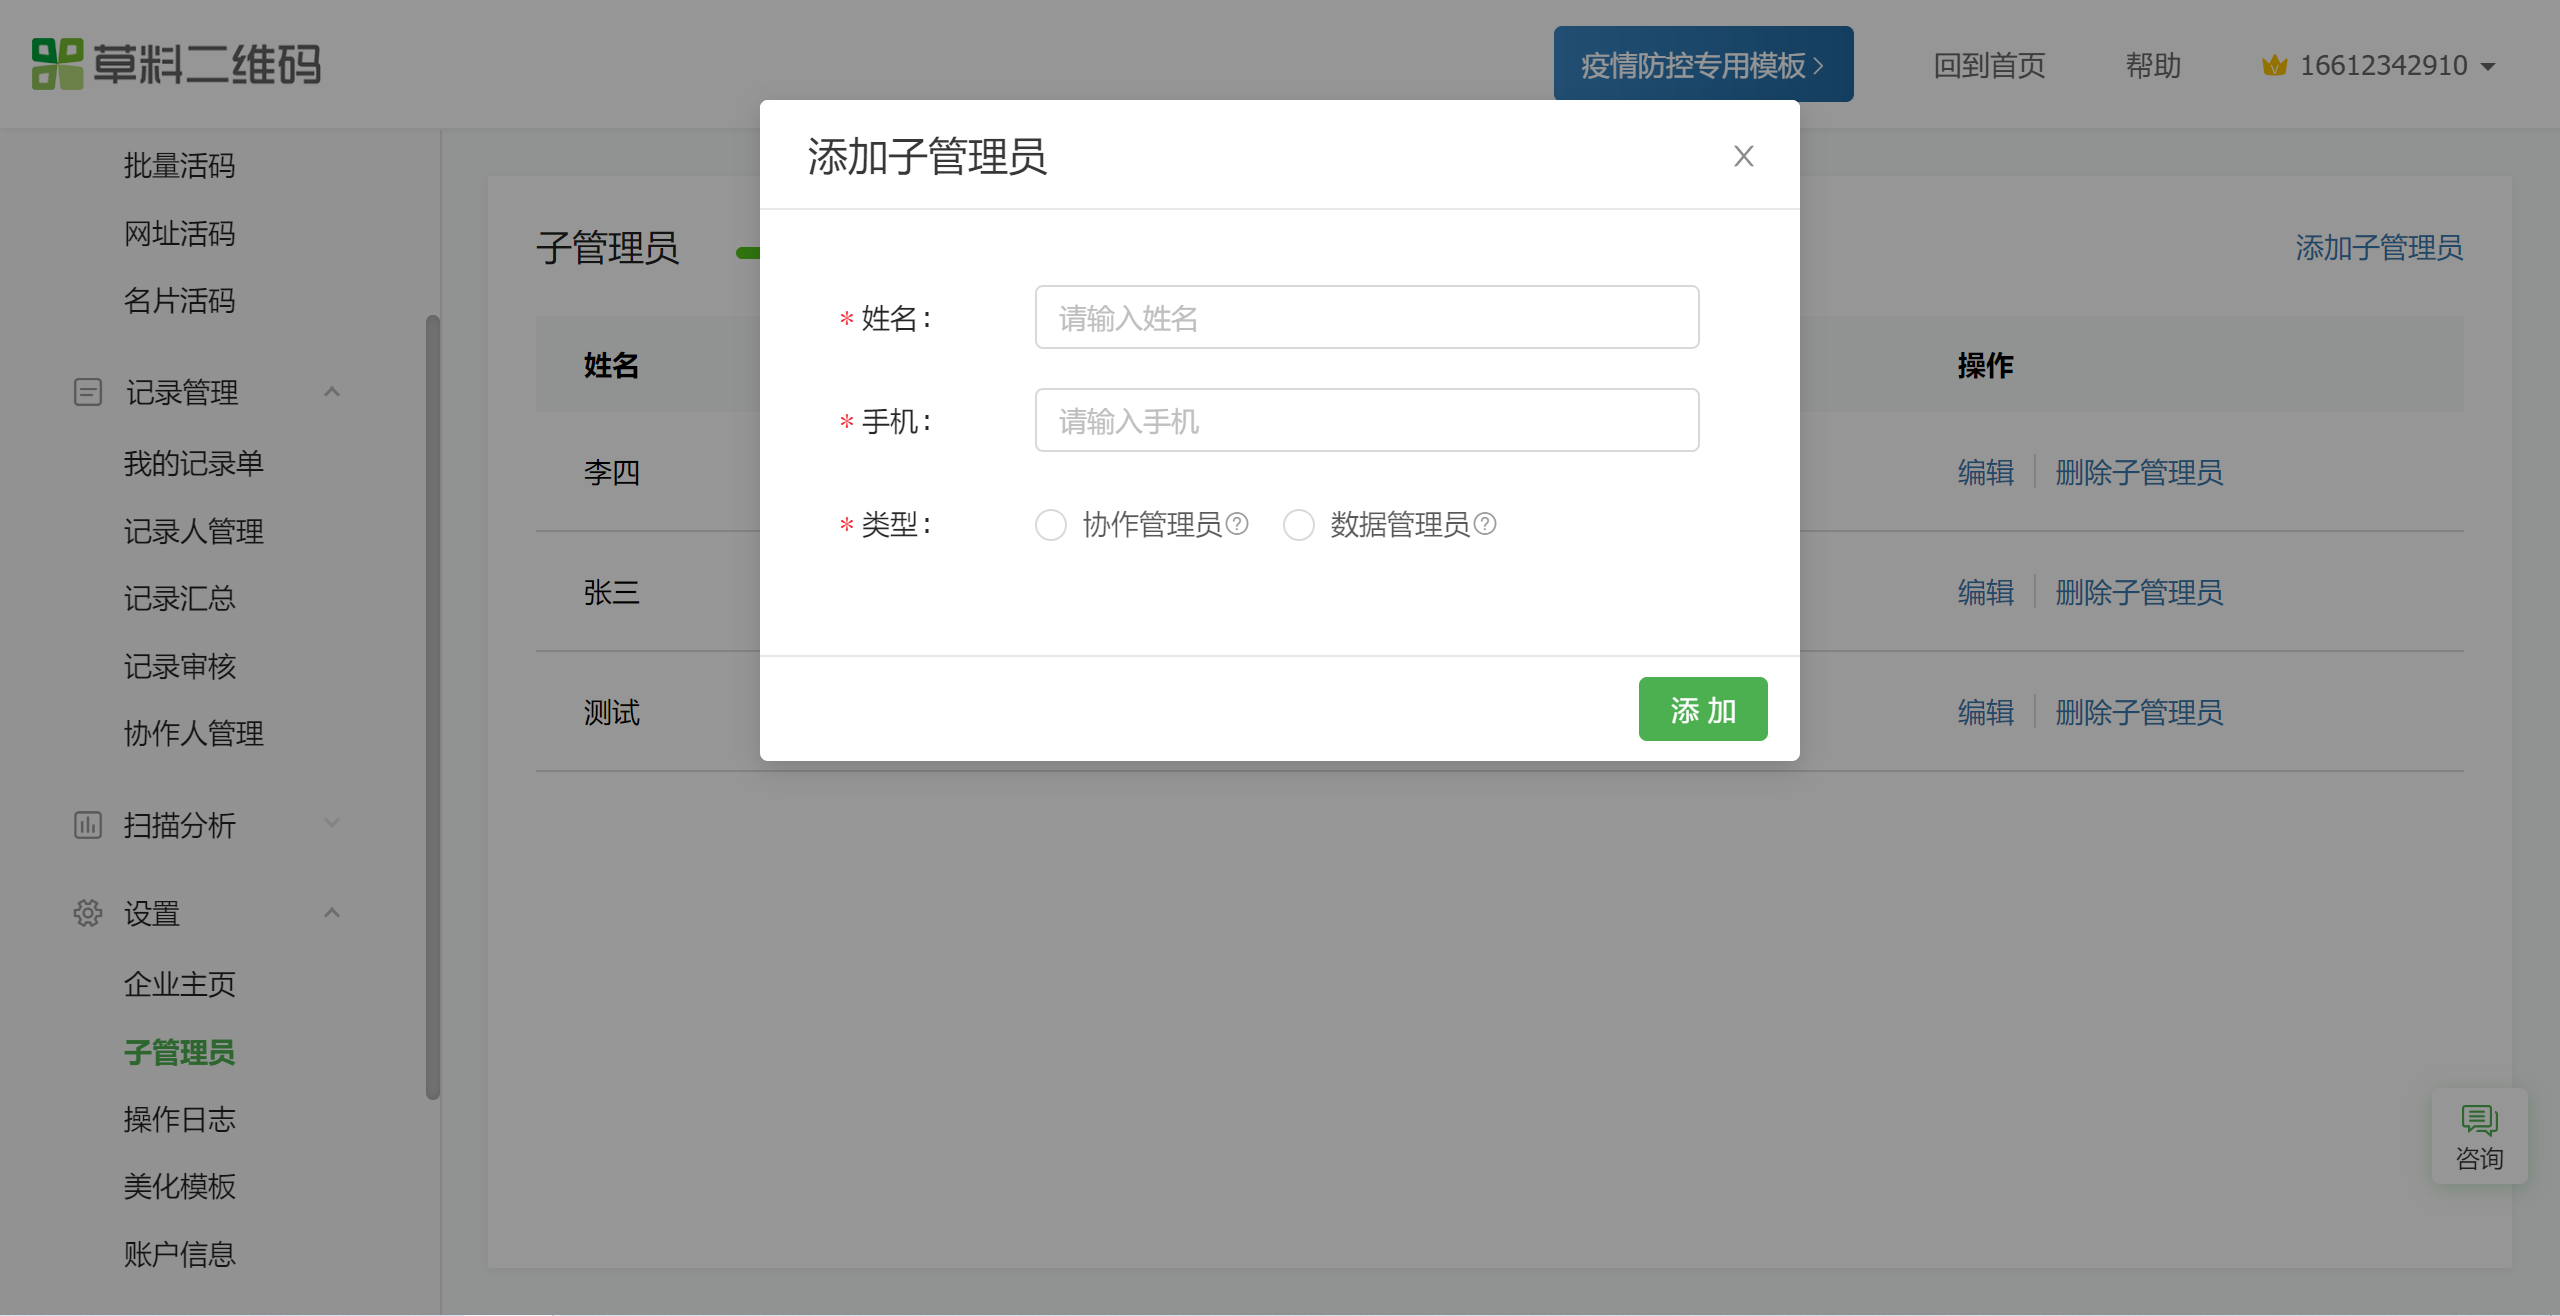Click 删除子管理员 for 测试 row
2560x1316 pixels.
2139,713
